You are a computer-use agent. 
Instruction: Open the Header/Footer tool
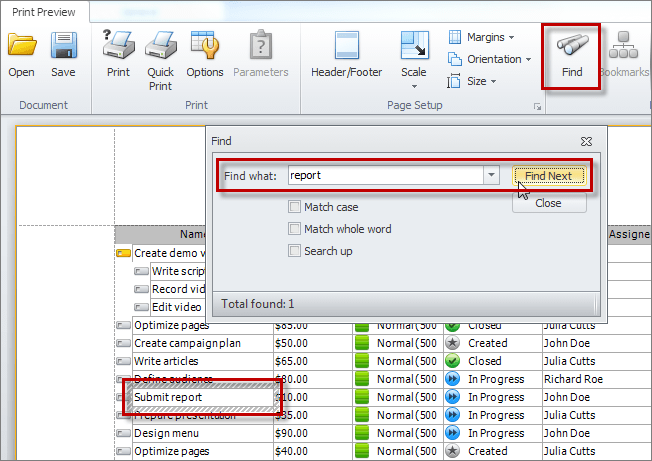[347, 47]
